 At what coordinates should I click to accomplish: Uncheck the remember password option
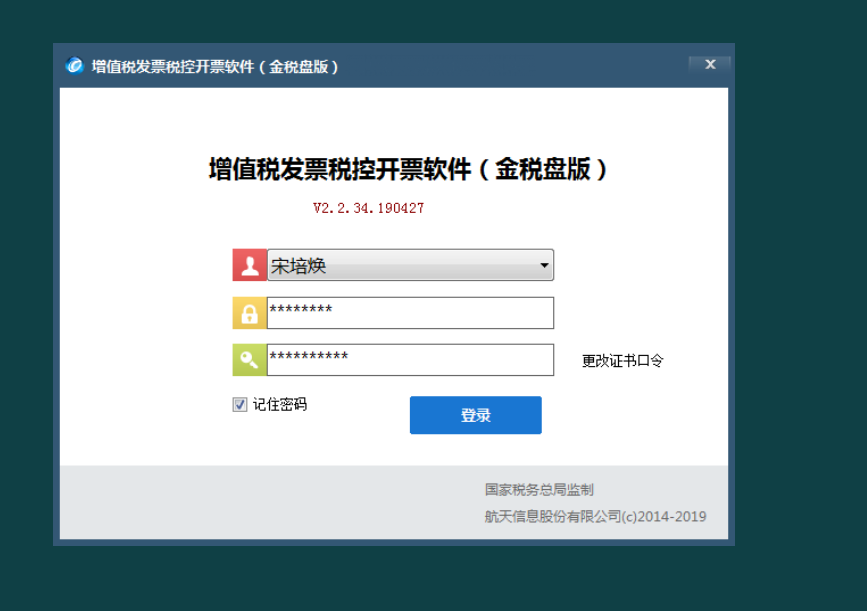coord(239,404)
